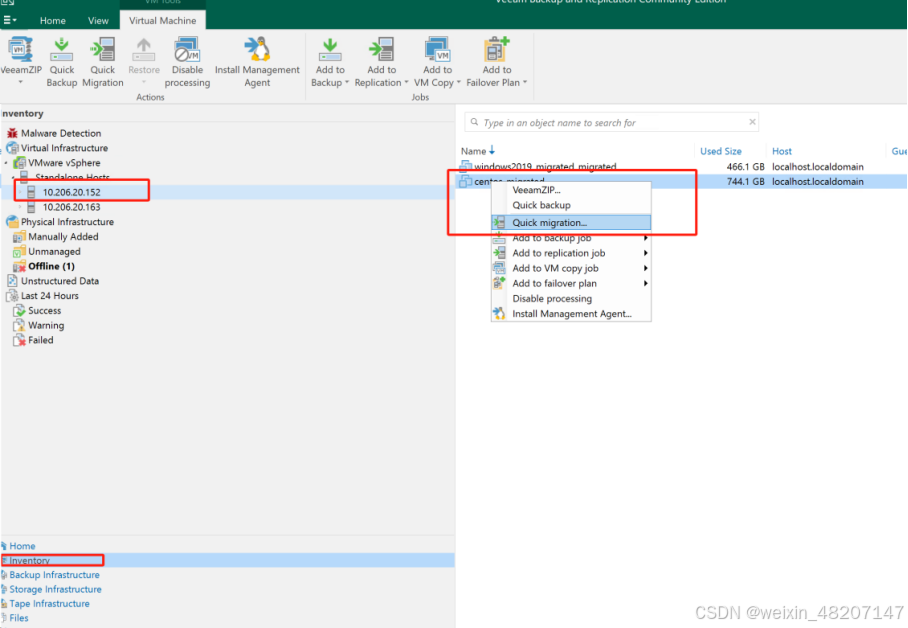
Task: Open the VeeamZIP dropdown arrow
Action: (21, 82)
